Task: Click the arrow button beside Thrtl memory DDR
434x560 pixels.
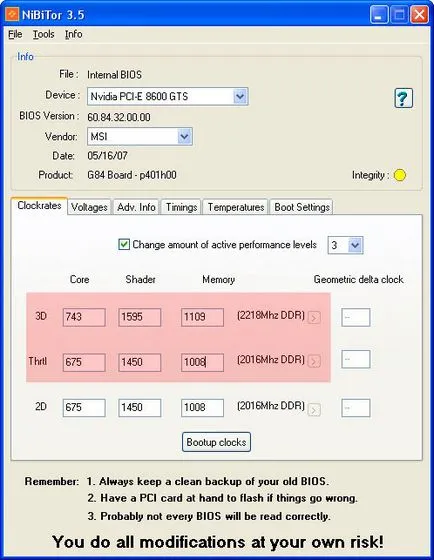Action: [314, 361]
